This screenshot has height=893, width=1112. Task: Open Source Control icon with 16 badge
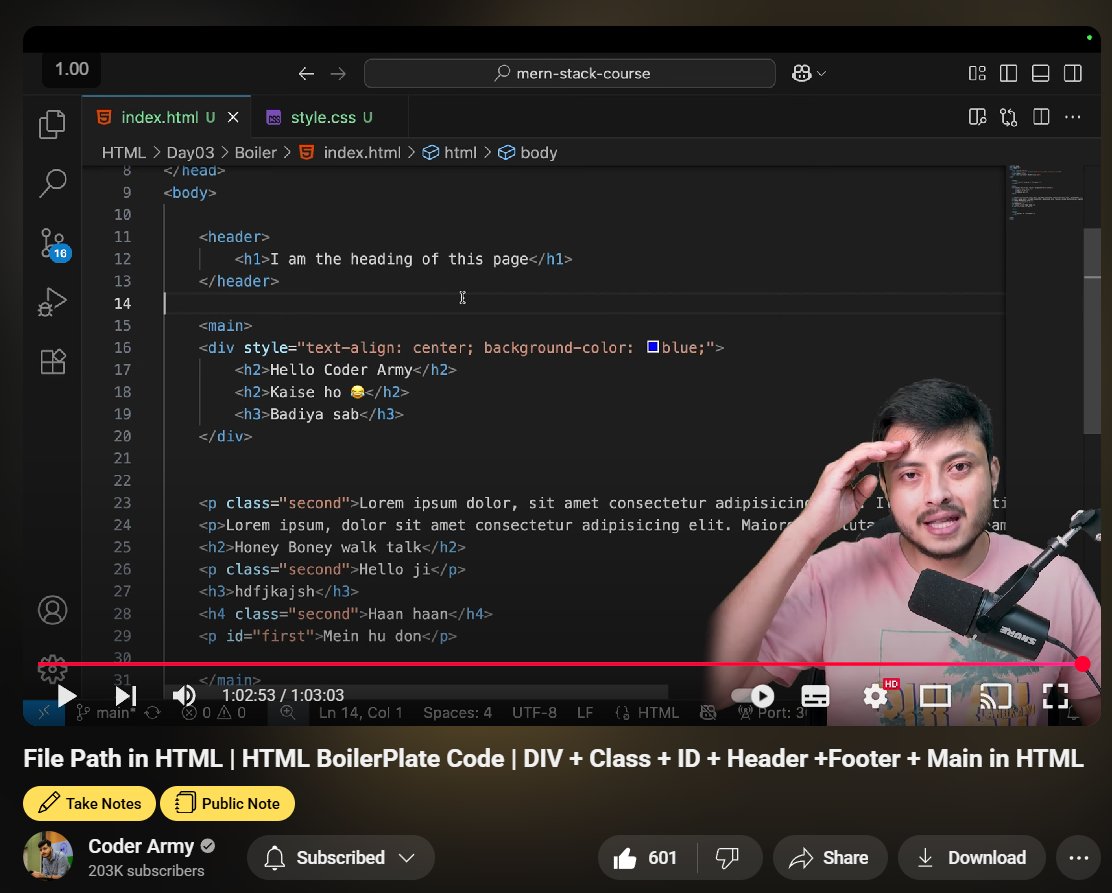click(54, 244)
